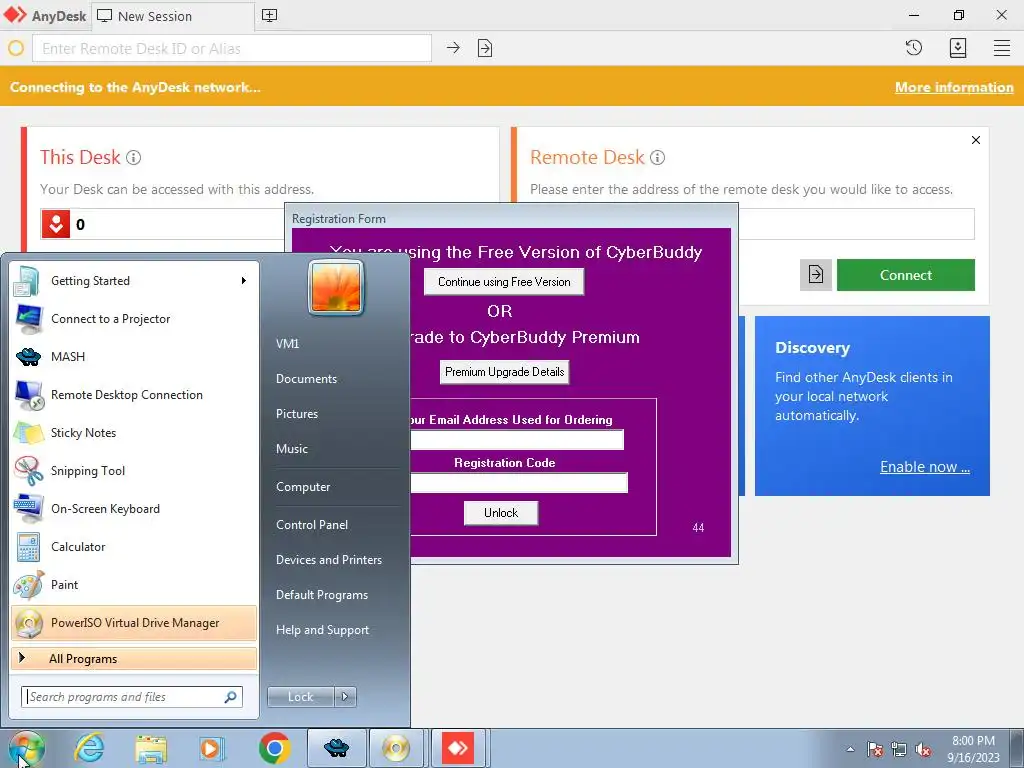Screen dimensions: 1024x768
Task: Open Devices and Printers
Action: tap(328, 560)
